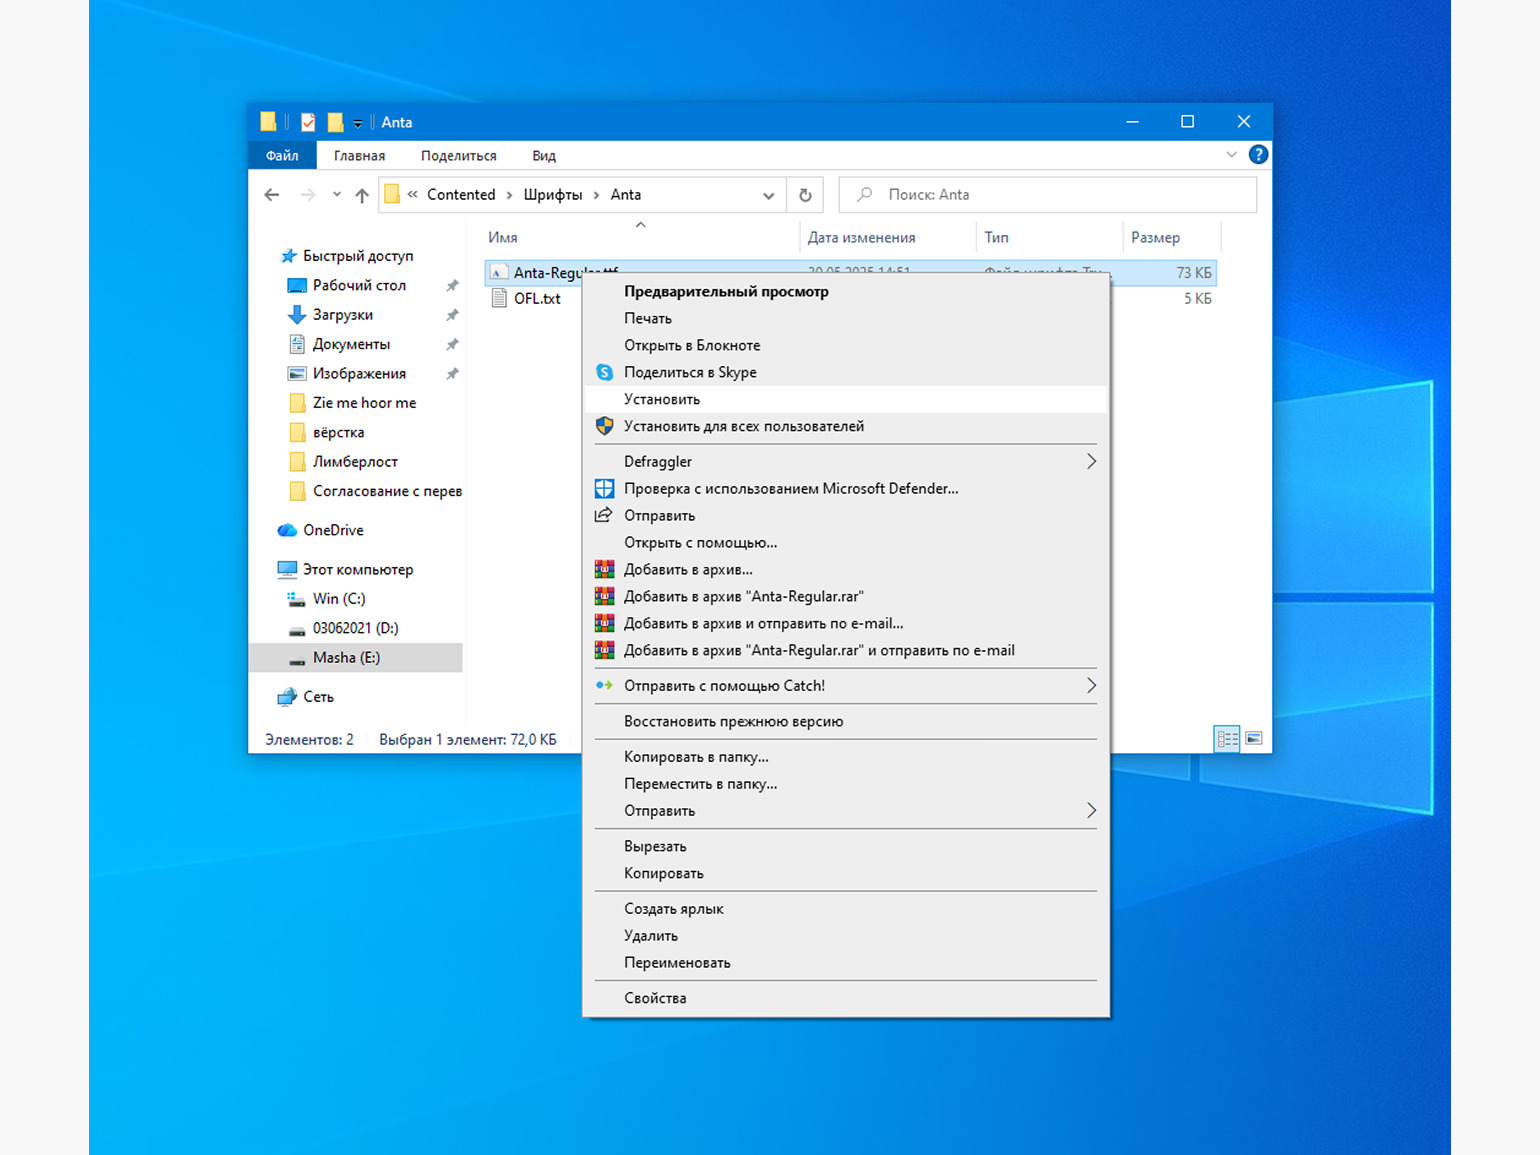Open the Explorer help question mark icon
The width and height of the screenshot is (1540, 1155).
coord(1258,155)
